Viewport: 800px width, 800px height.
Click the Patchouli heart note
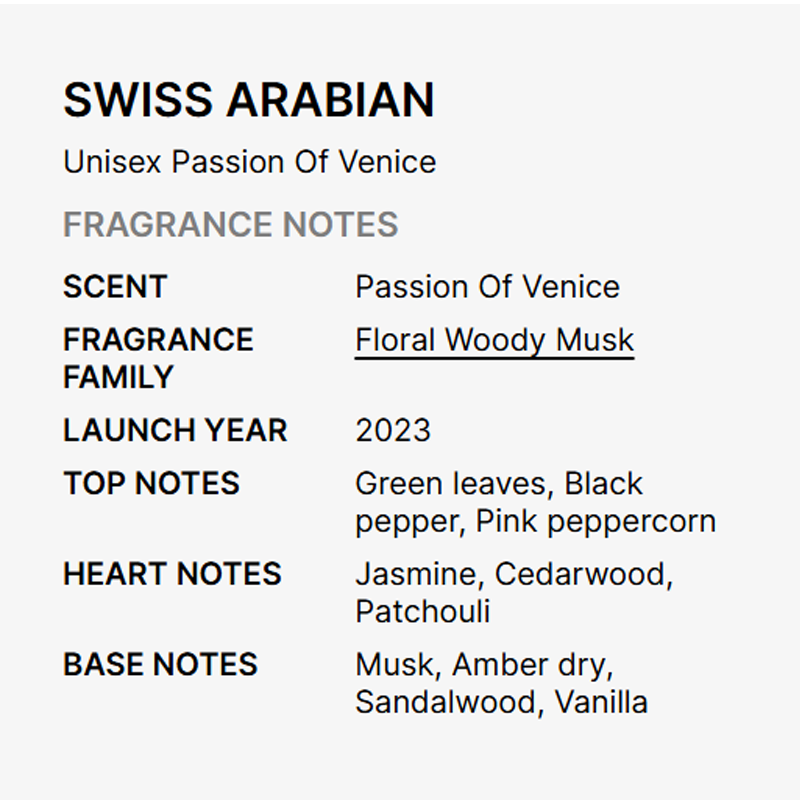[422, 611]
